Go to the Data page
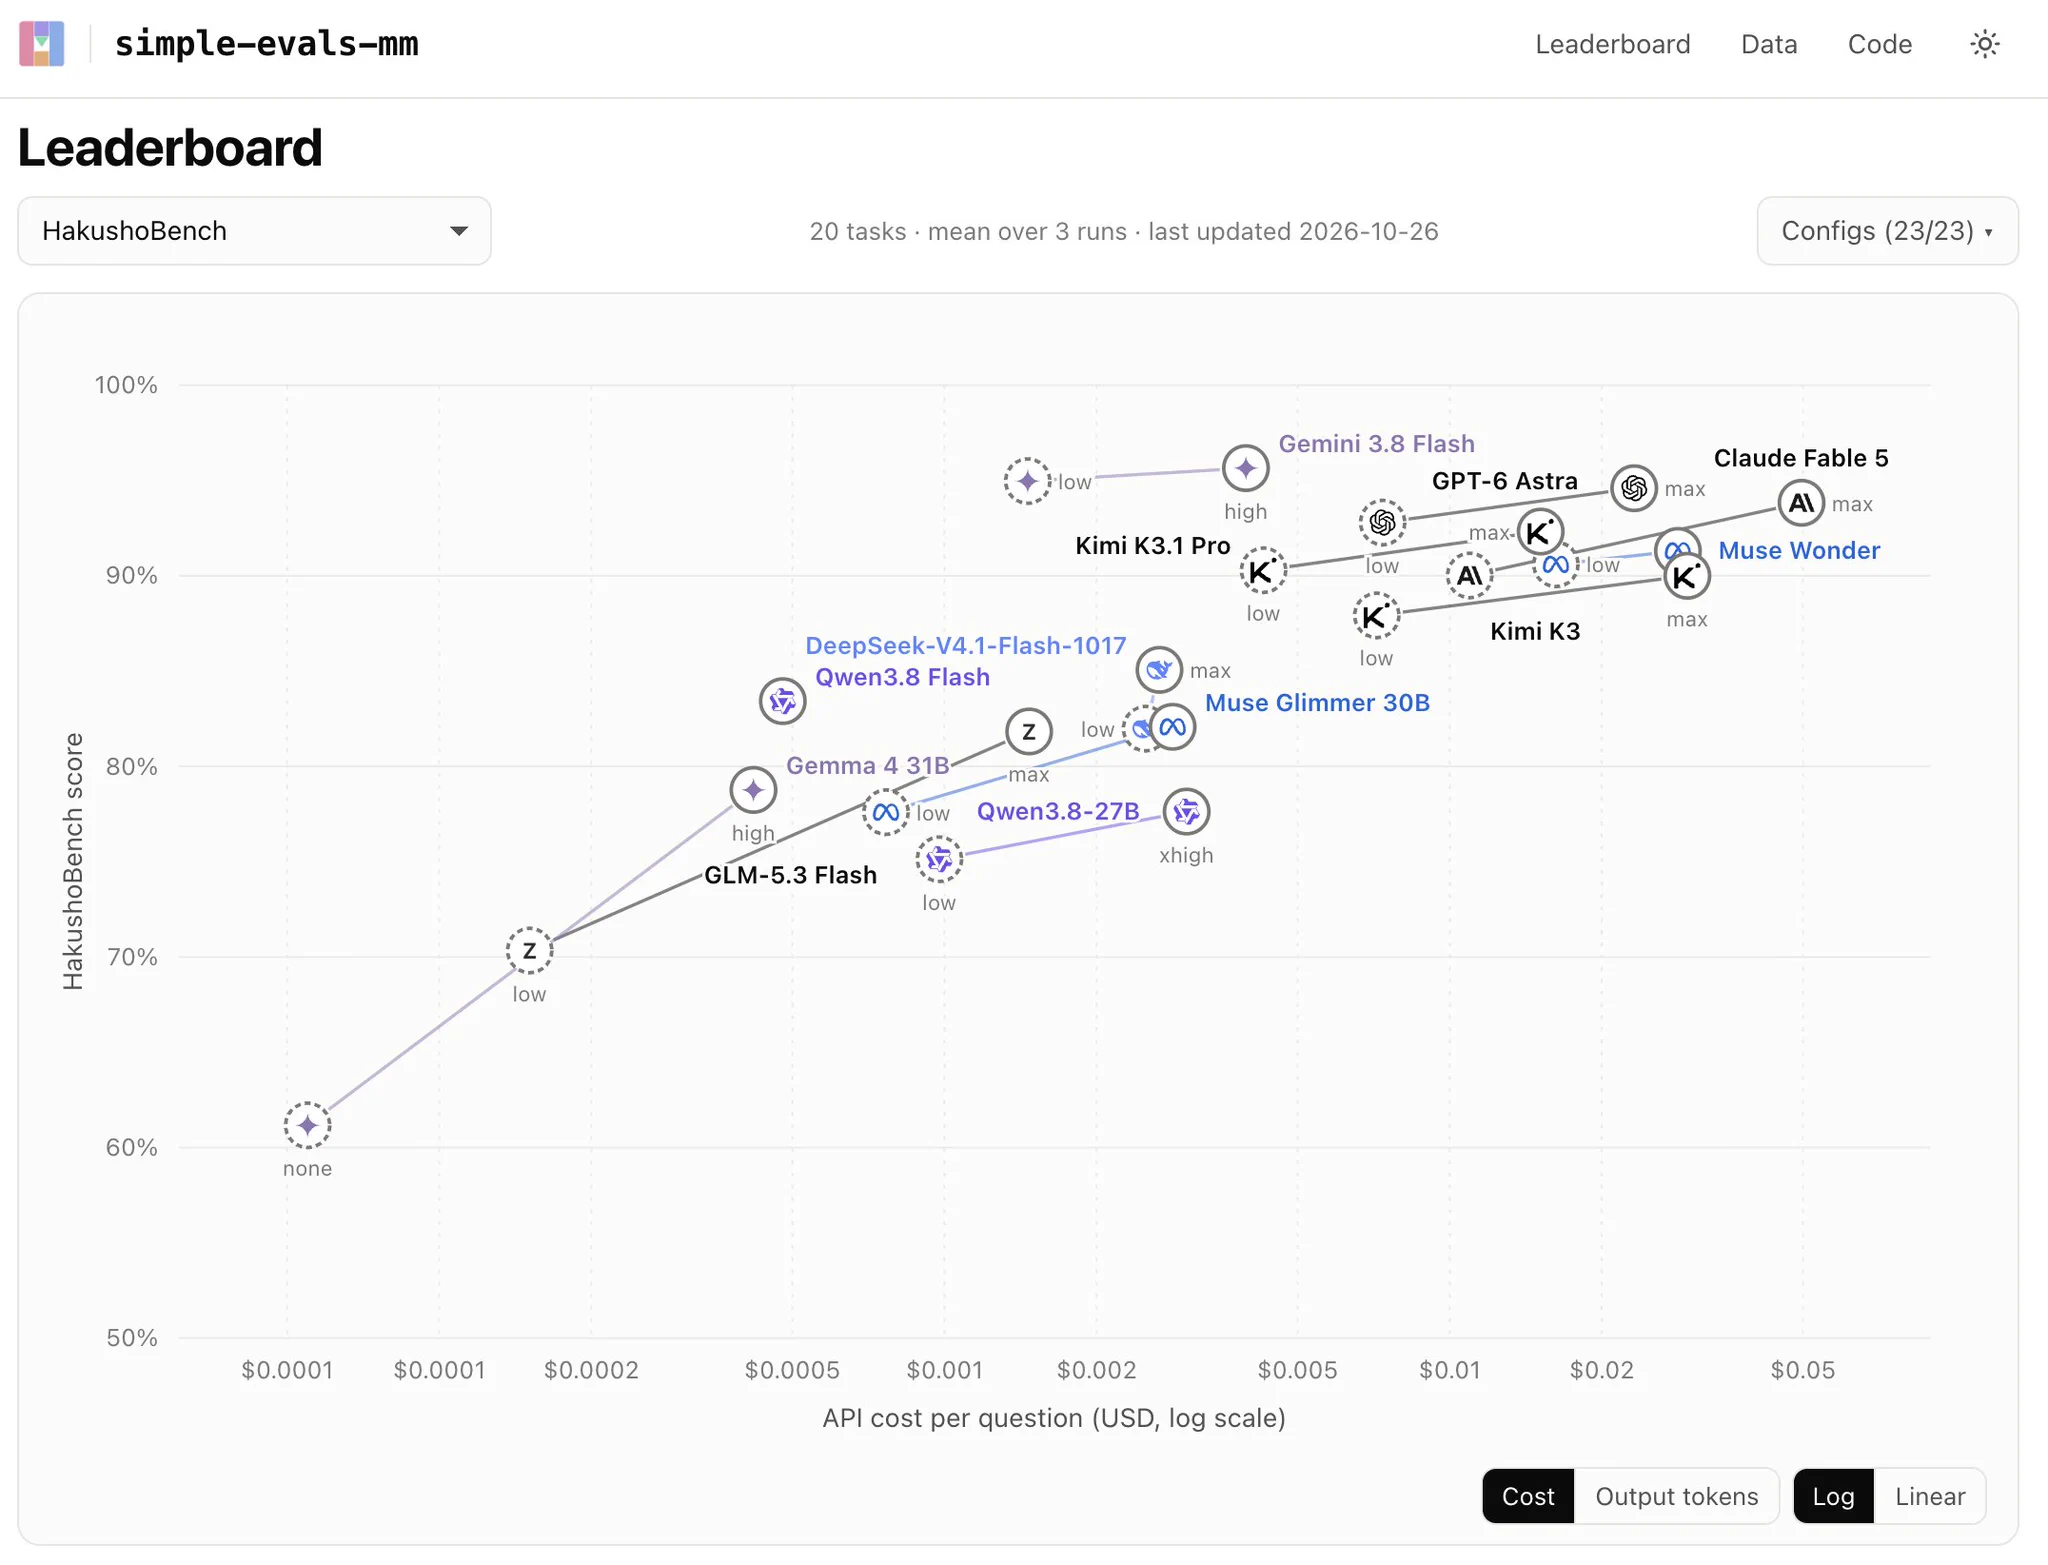This screenshot has height=1565, width=2048. pos(1768,44)
